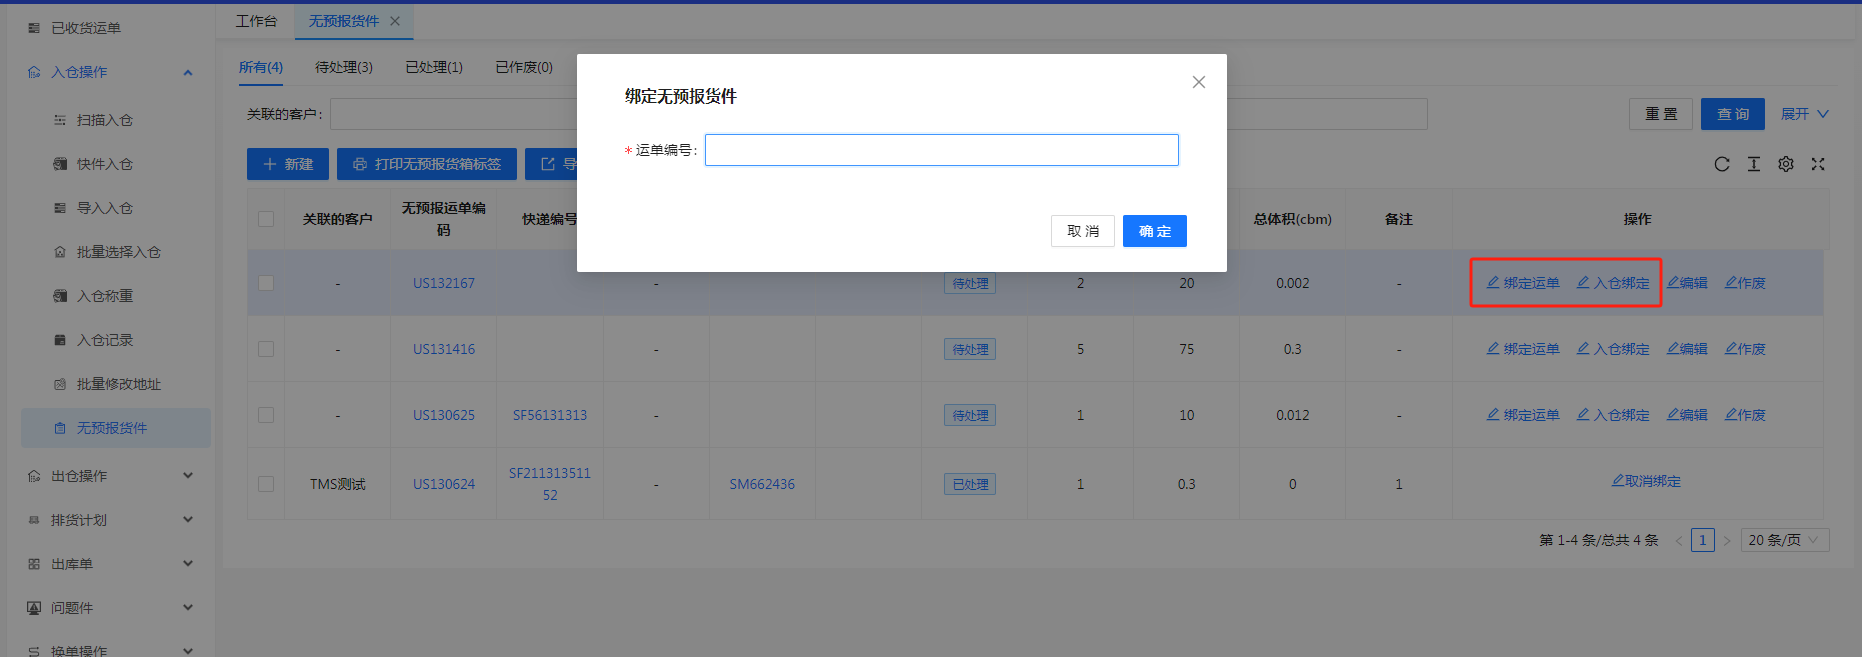
Task: Select the table header select-all checkbox
Action: 266,219
